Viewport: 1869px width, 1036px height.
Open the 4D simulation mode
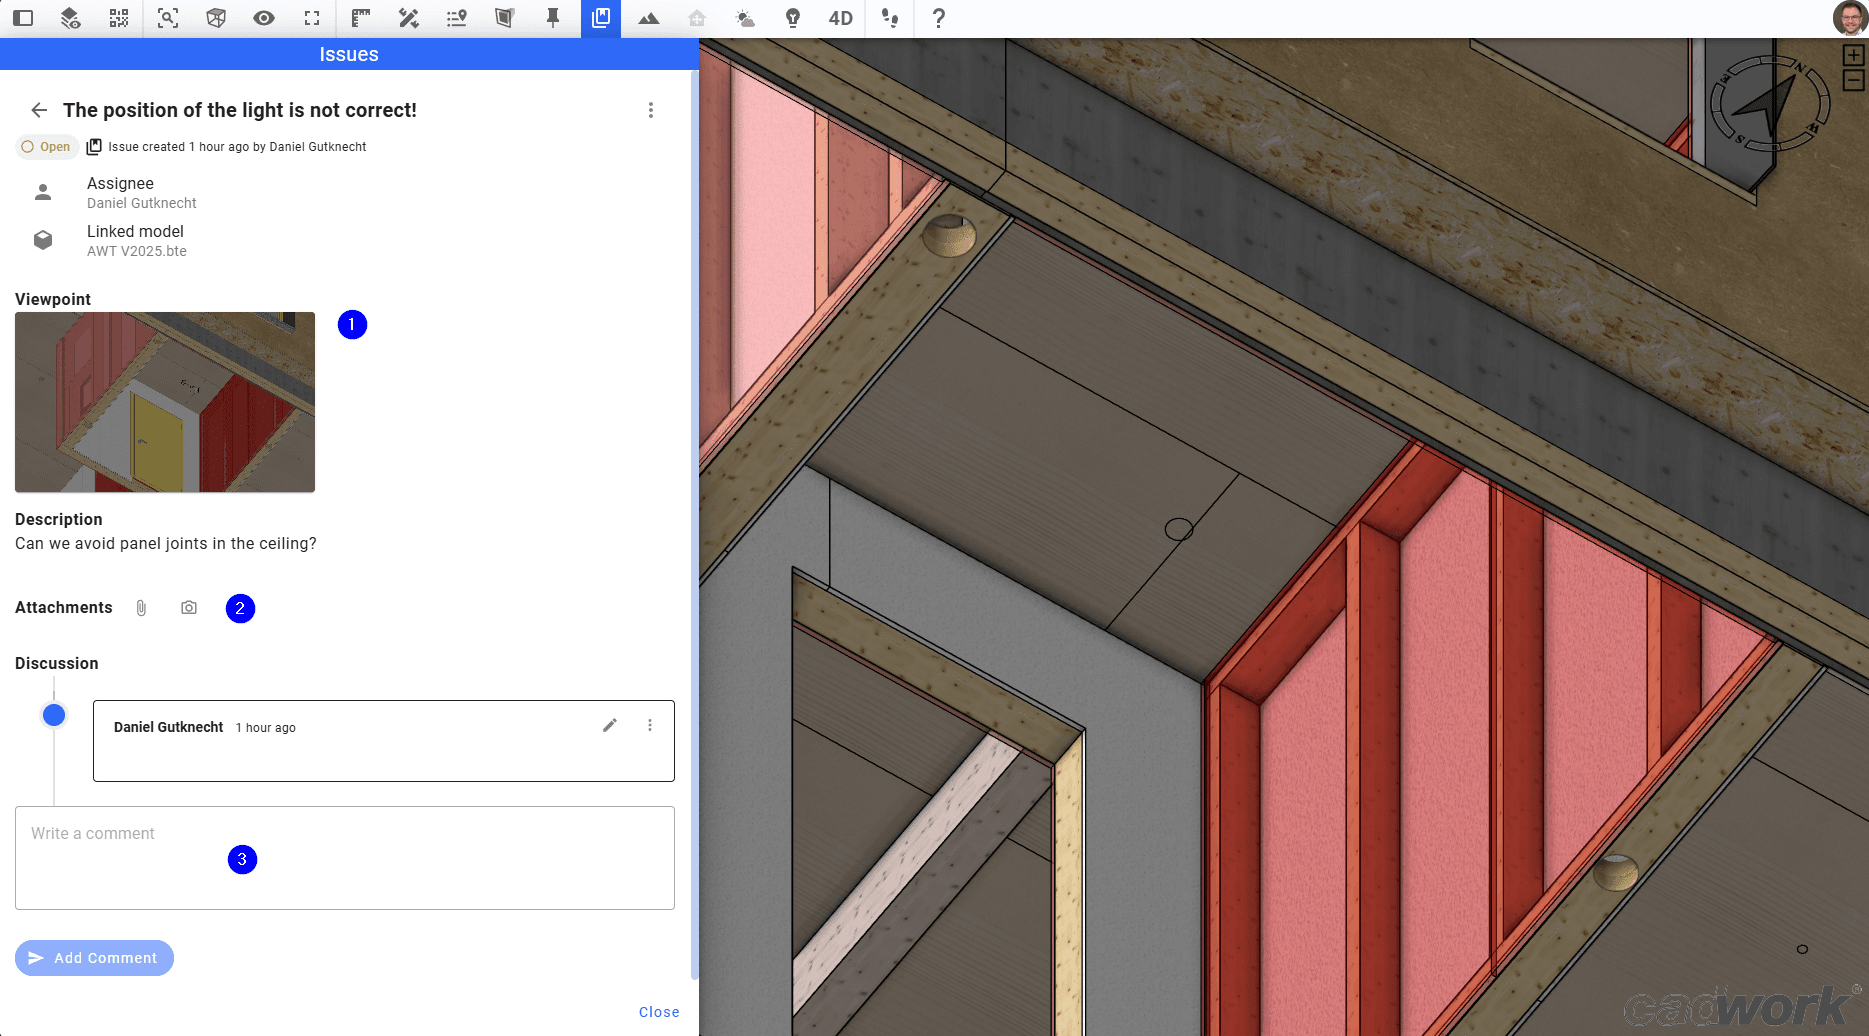840,18
